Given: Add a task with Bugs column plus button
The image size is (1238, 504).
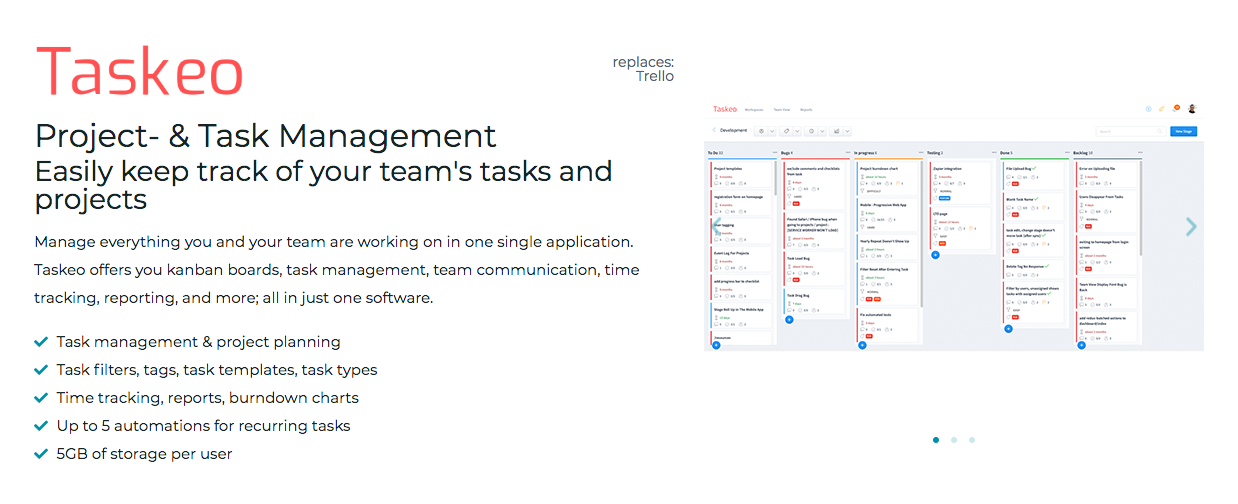Looking at the screenshot, I should point(789,319).
